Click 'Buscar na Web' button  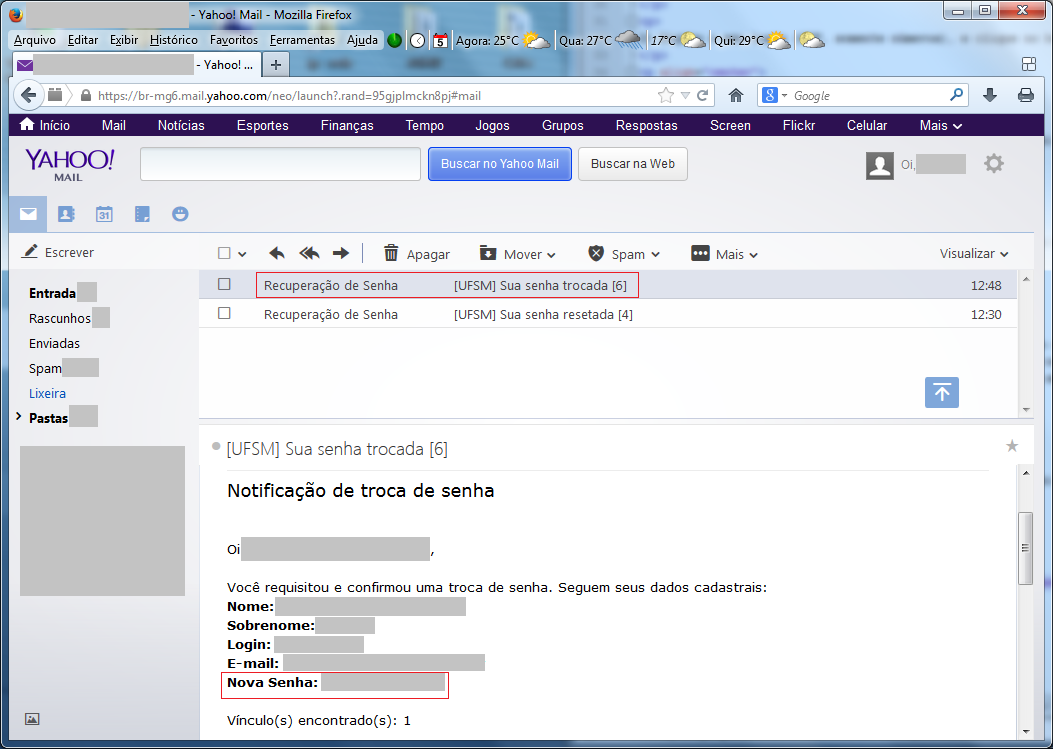633,164
